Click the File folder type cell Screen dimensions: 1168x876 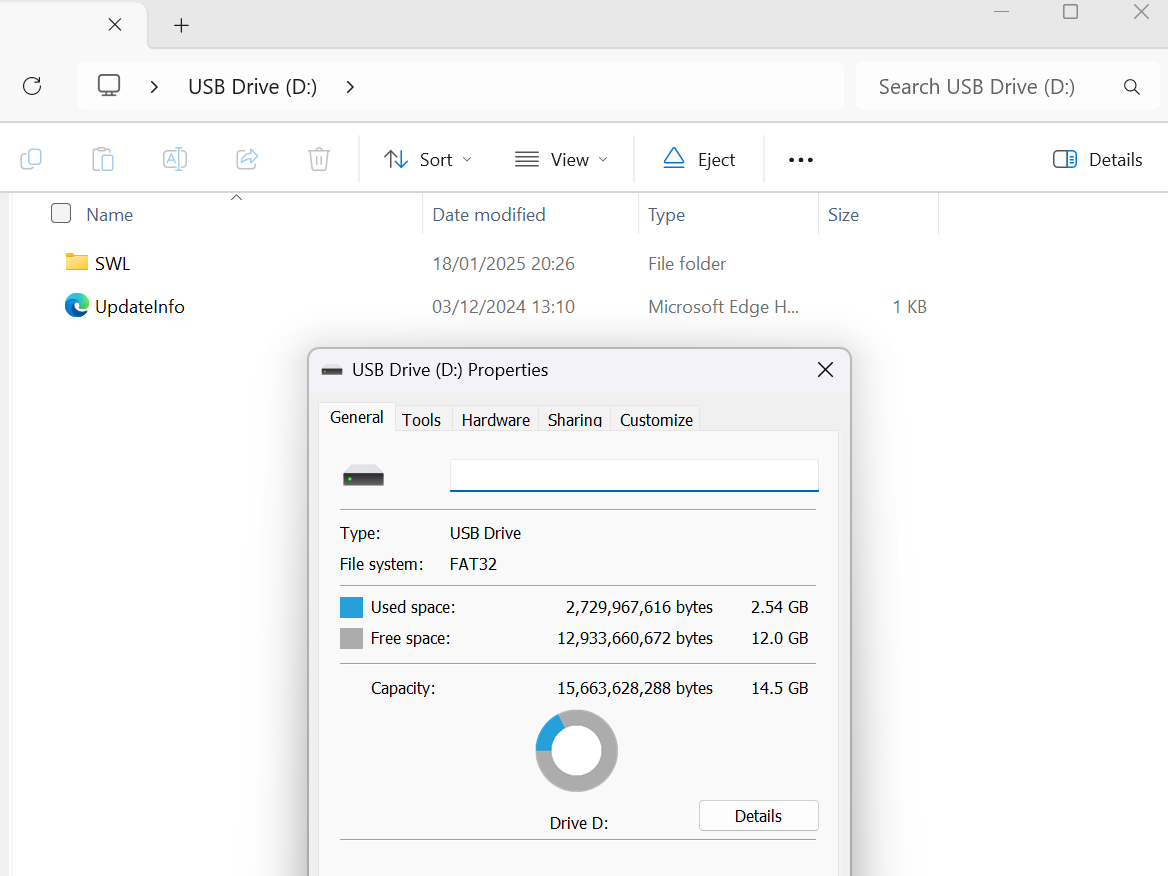(x=687, y=264)
